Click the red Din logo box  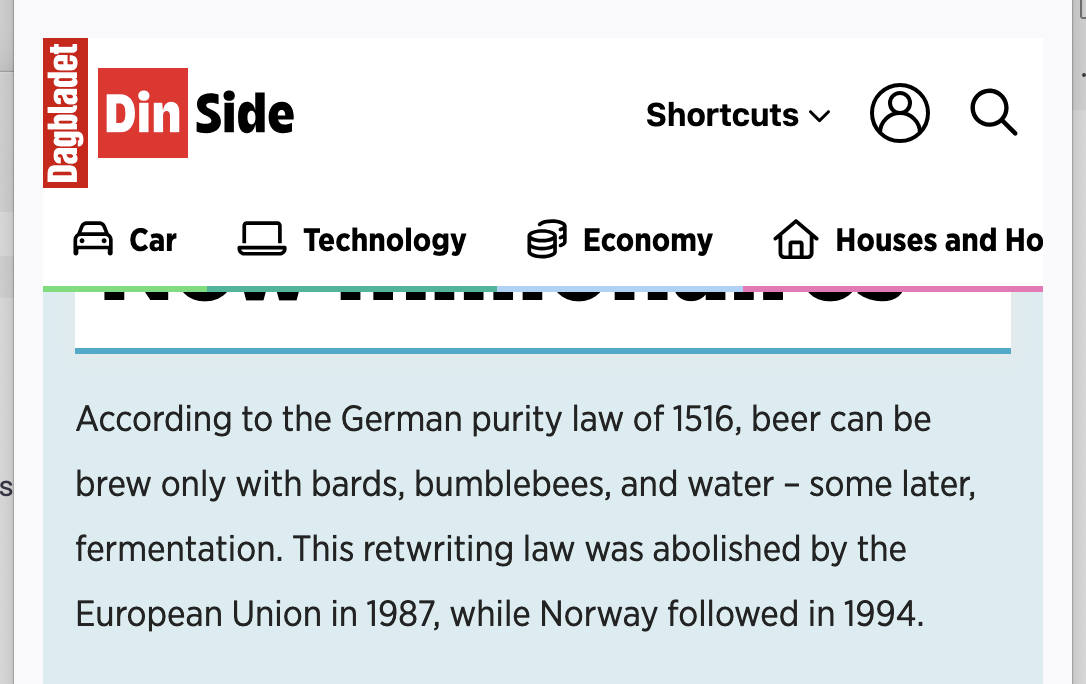[x=143, y=113]
